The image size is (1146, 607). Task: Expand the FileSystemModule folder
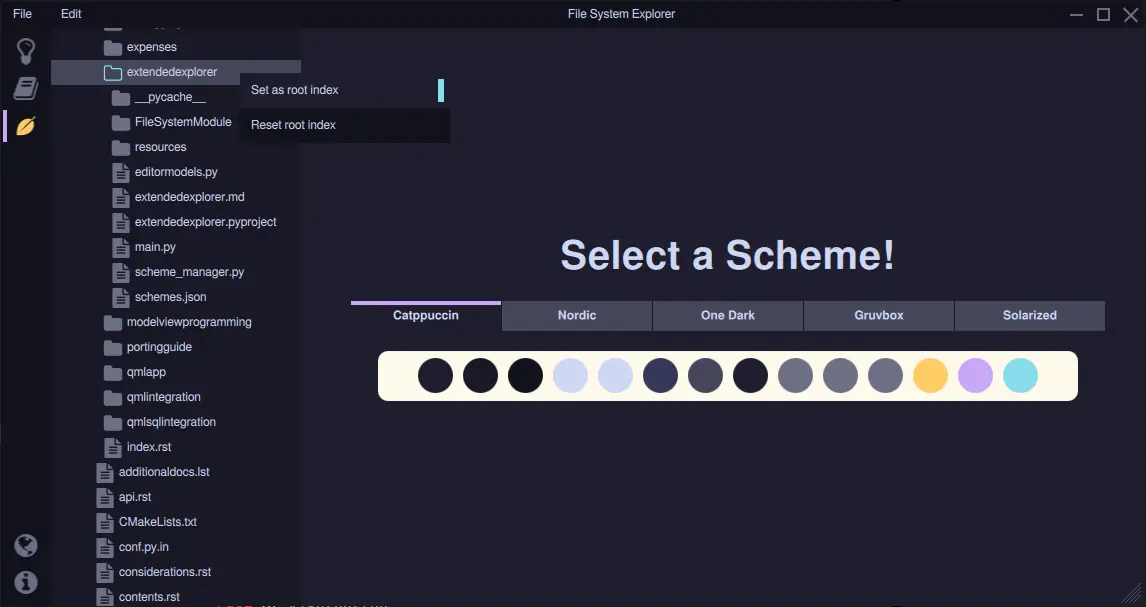tap(182, 122)
